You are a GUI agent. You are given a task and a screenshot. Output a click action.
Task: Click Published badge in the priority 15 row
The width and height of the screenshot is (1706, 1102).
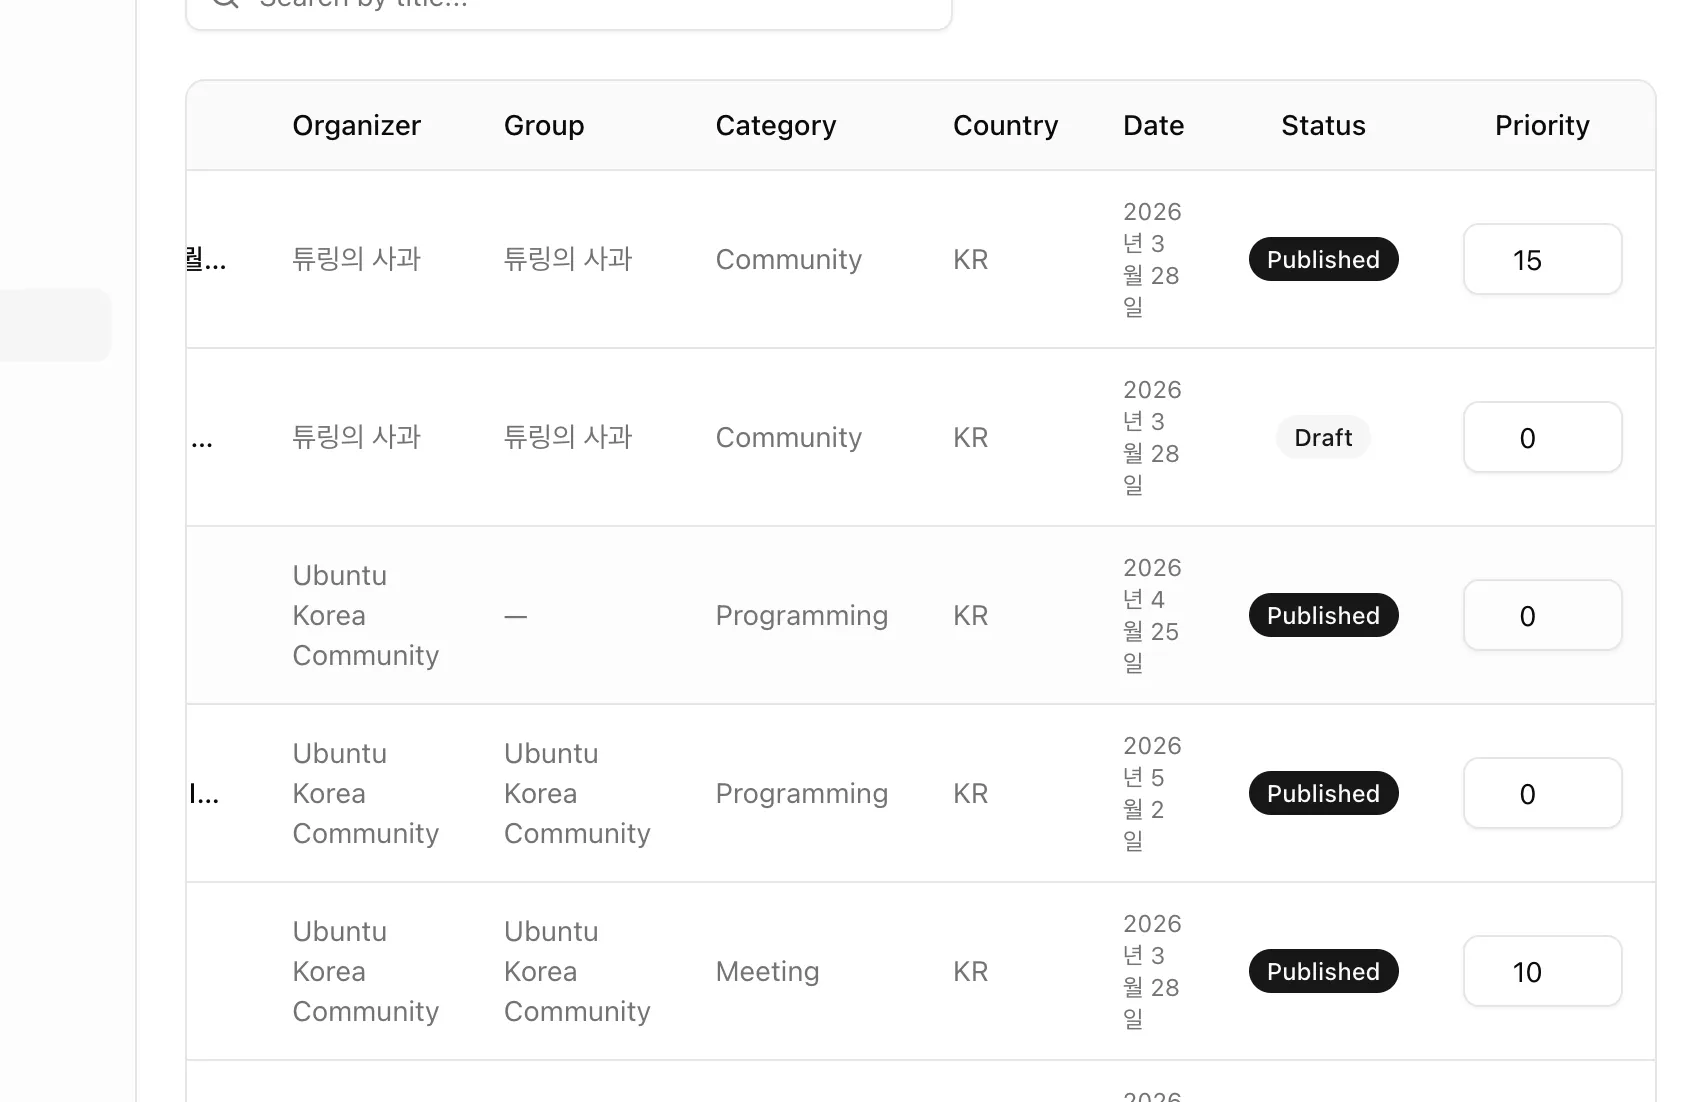click(1322, 260)
